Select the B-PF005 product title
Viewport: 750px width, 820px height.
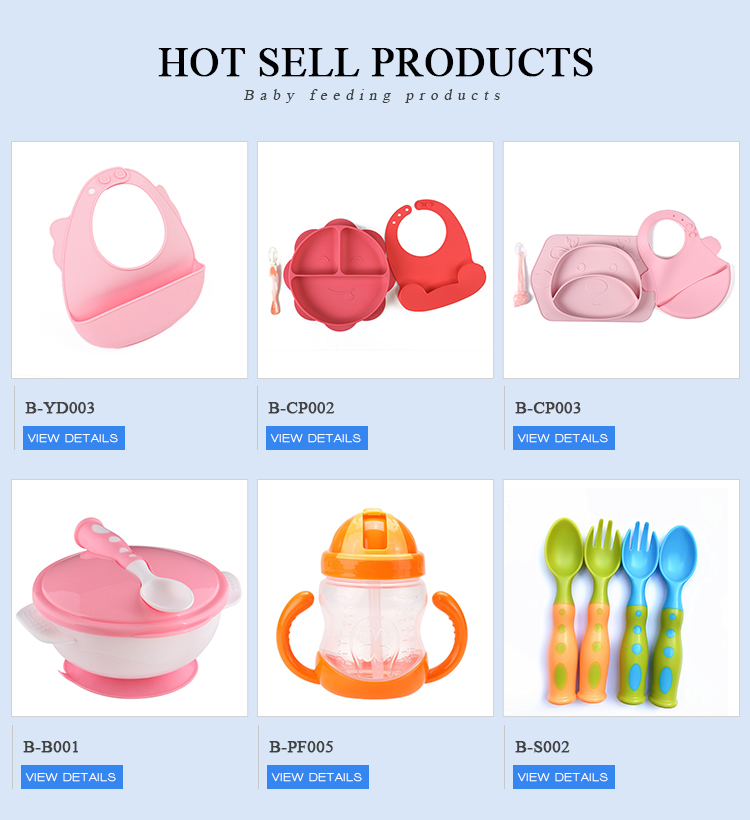tap(301, 747)
